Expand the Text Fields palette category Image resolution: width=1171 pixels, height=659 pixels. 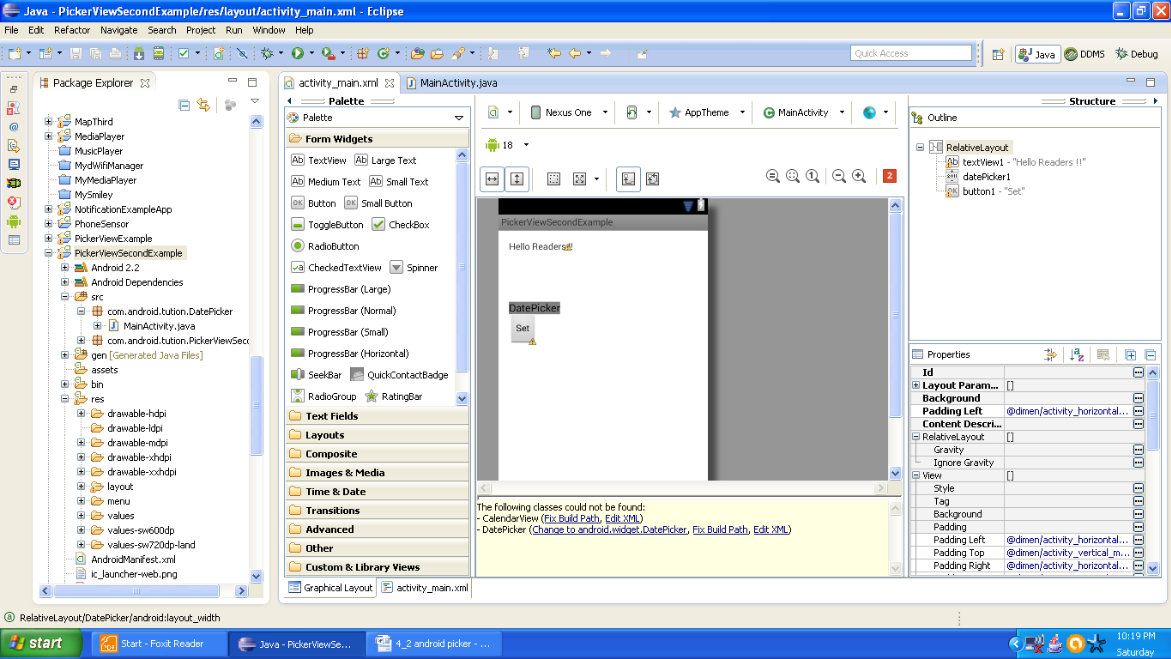(x=377, y=416)
